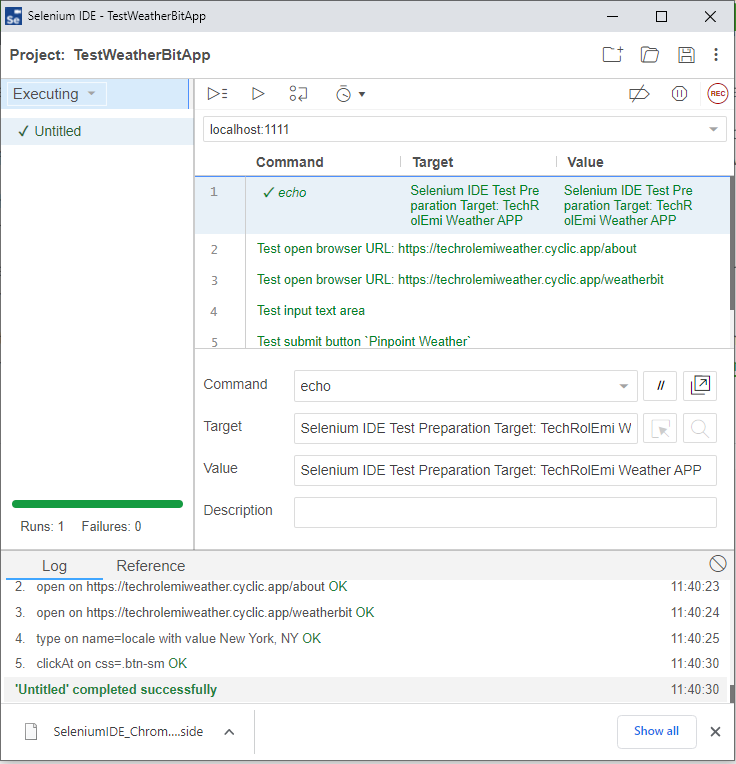Expand download item options chevron
Screen dimensions: 736x764
coord(229,732)
